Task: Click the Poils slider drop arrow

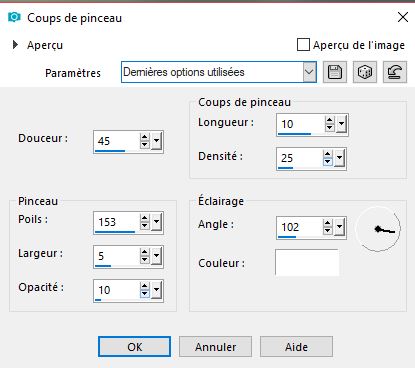Action: (x=157, y=222)
